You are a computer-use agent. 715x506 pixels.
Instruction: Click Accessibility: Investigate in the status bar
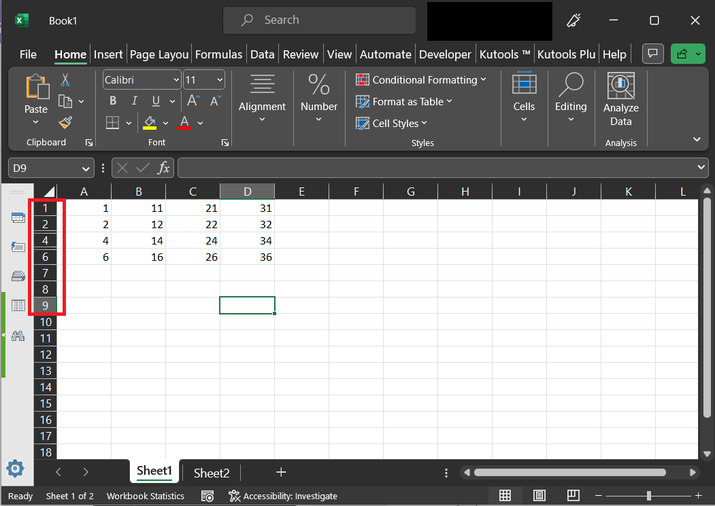[282, 496]
